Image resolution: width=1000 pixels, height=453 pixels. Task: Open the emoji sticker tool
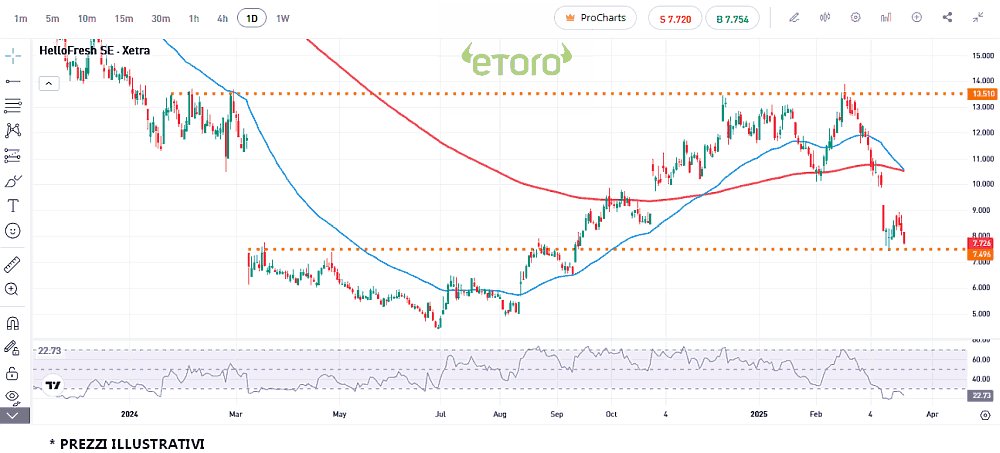[13, 231]
